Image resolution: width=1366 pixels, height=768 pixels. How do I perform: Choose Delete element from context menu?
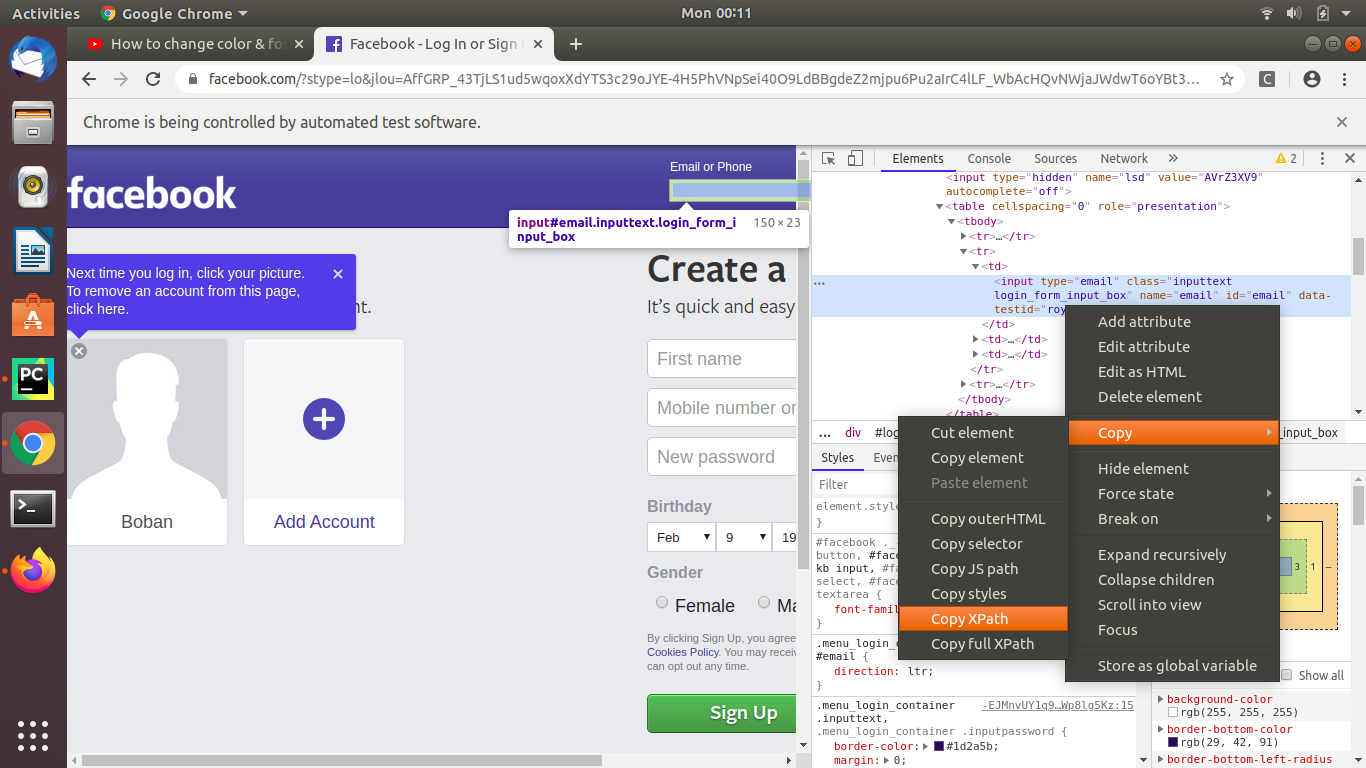tap(1172, 397)
